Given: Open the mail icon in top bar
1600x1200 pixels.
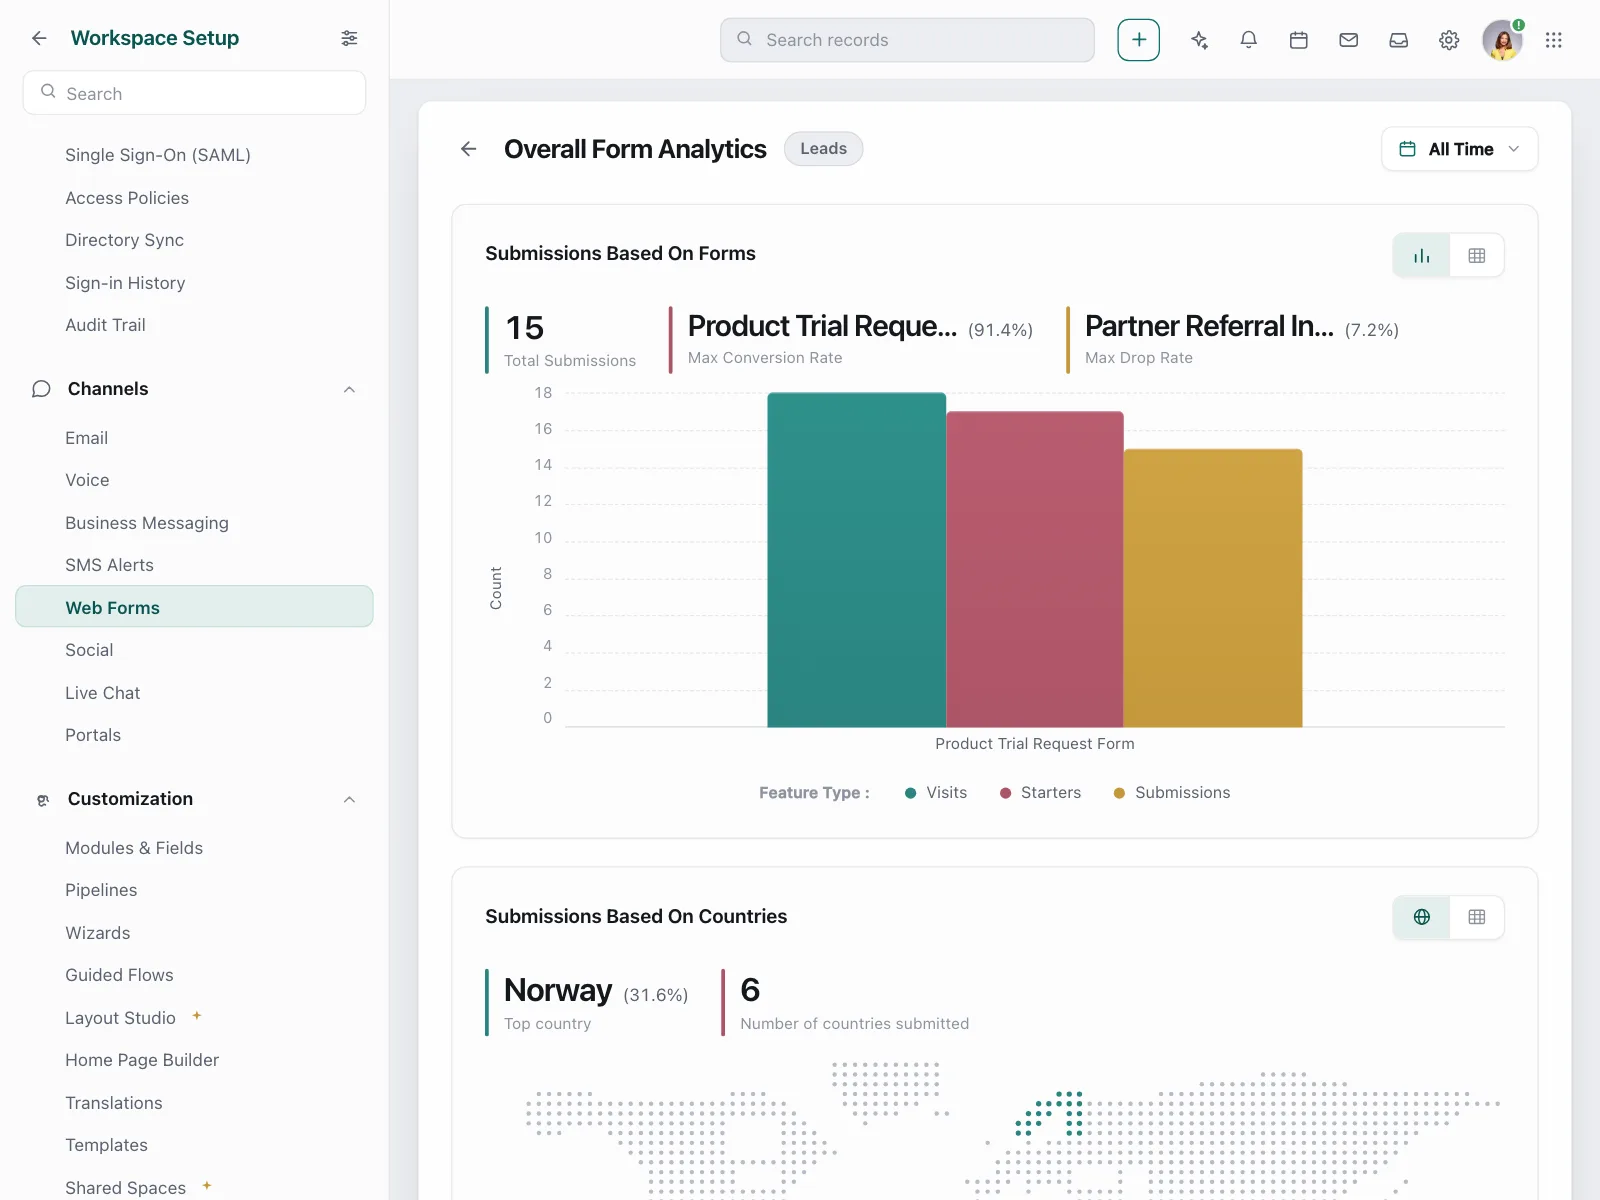Looking at the screenshot, I should (1349, 40).
